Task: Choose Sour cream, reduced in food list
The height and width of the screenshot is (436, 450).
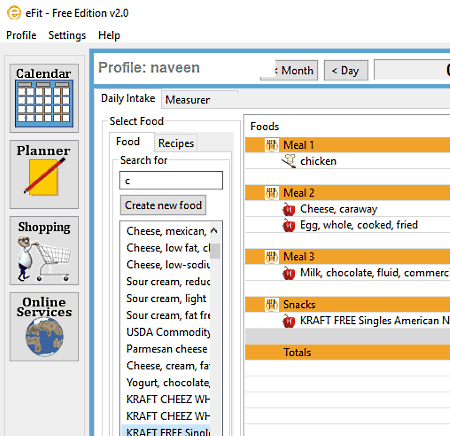Action: click(166, 282)
